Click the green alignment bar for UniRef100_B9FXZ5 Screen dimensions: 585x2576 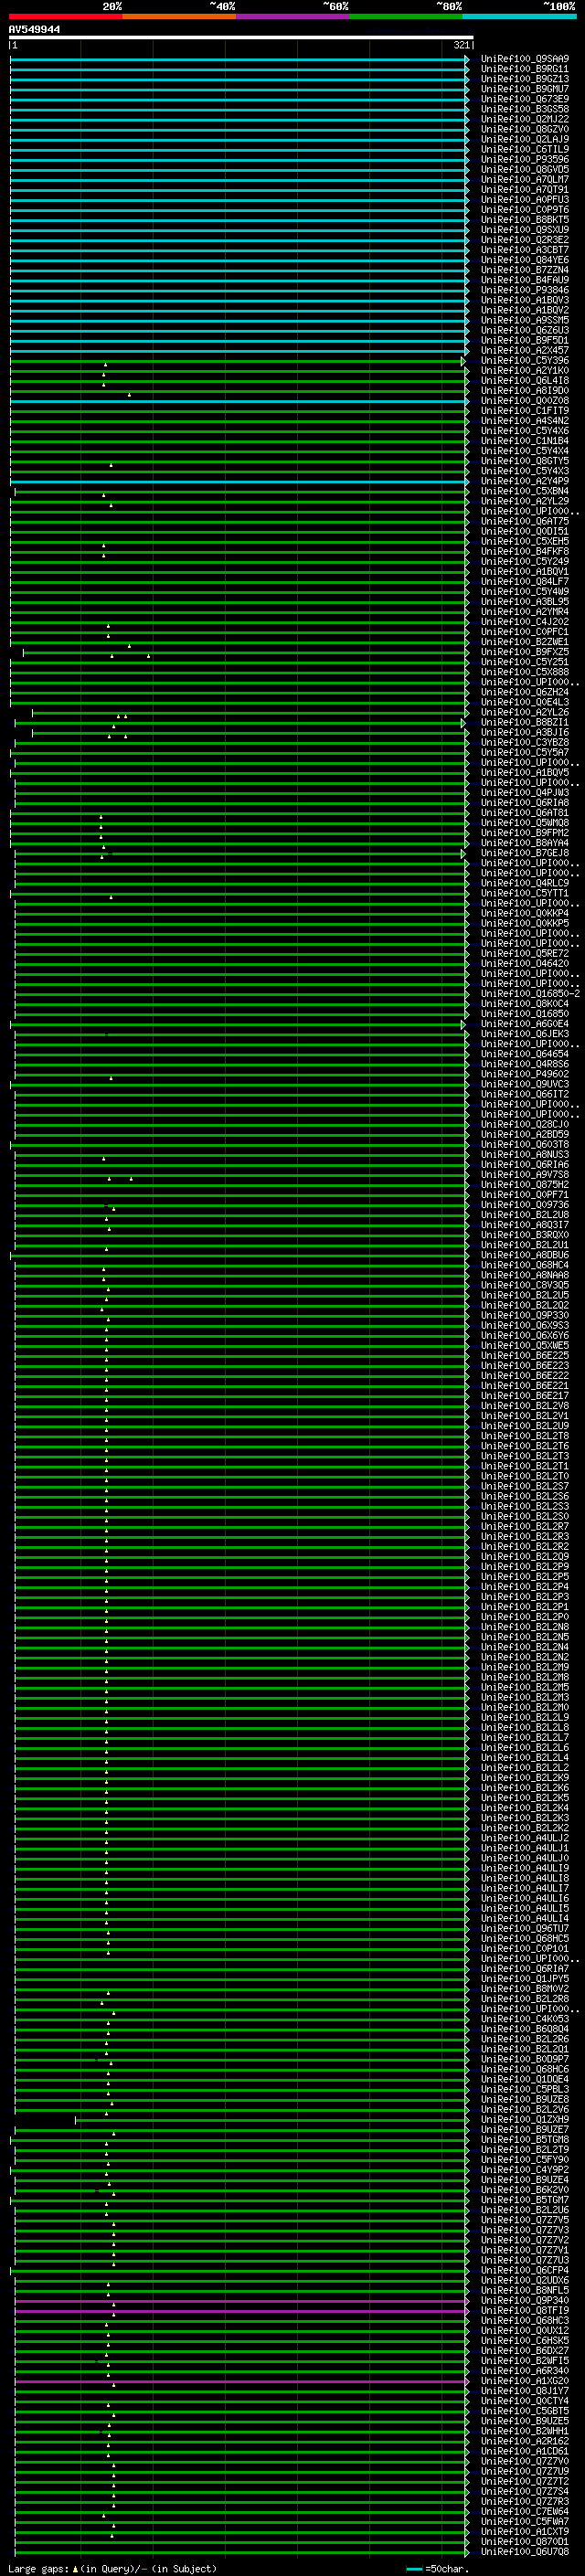[245, 653]
